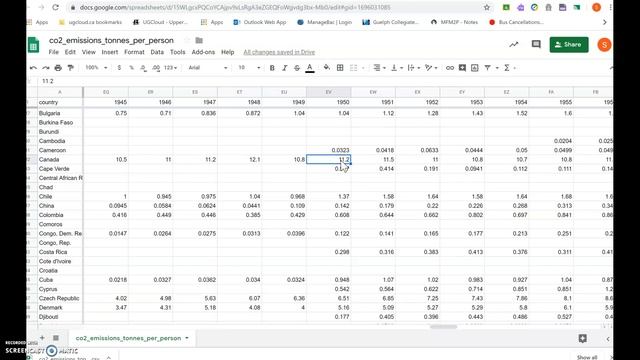Open the Insert menu
This screenshot has width=640, height=360.
pyautogui.click(x=110, y=52)
